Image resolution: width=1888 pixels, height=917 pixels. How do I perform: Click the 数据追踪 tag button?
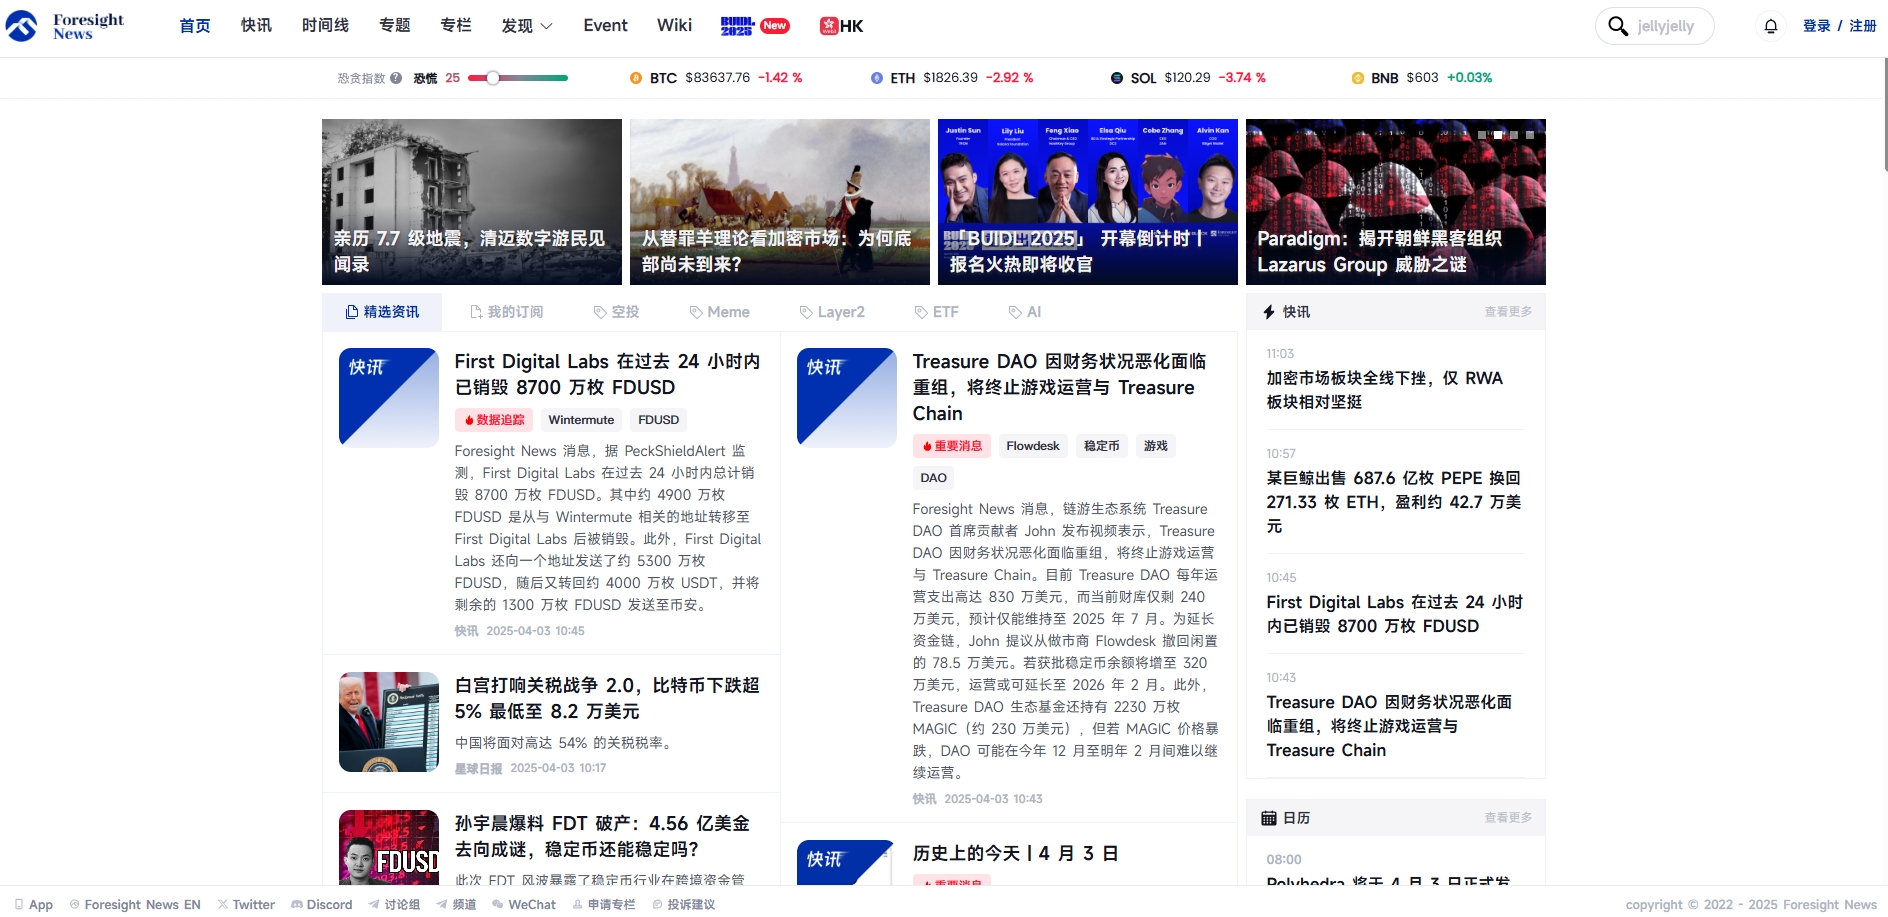tap(494, 420)
